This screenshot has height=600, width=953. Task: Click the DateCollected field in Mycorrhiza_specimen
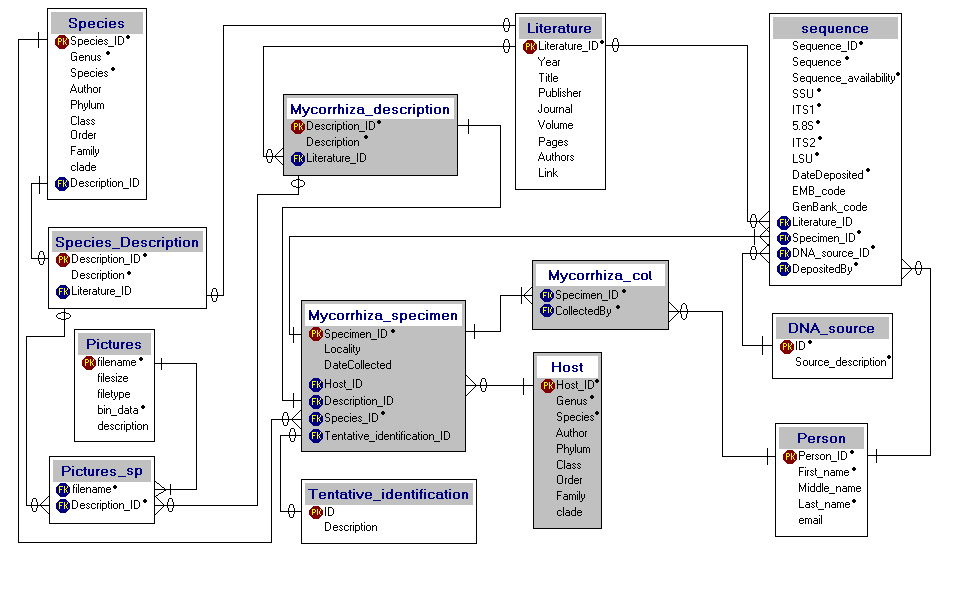click(x=358, y=365)
